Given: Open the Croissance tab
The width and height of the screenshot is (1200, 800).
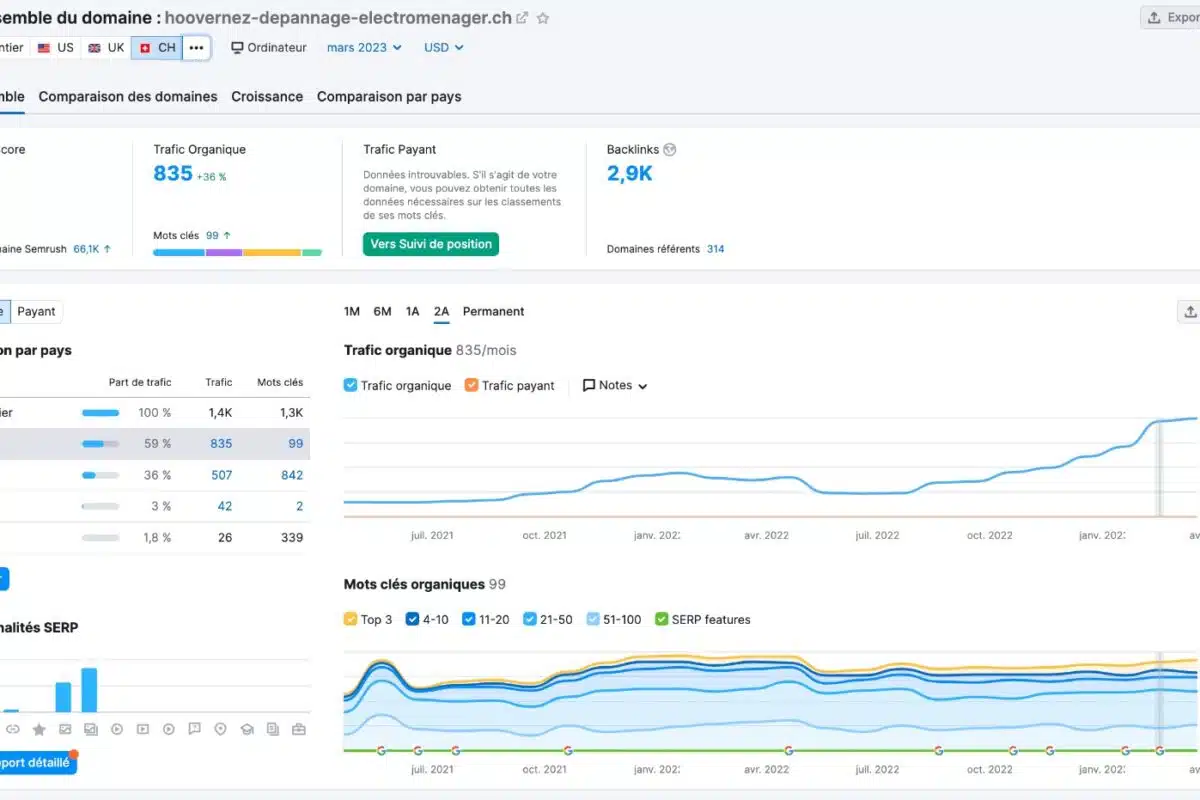Looking at the screenshot, I should click(267, 97).
